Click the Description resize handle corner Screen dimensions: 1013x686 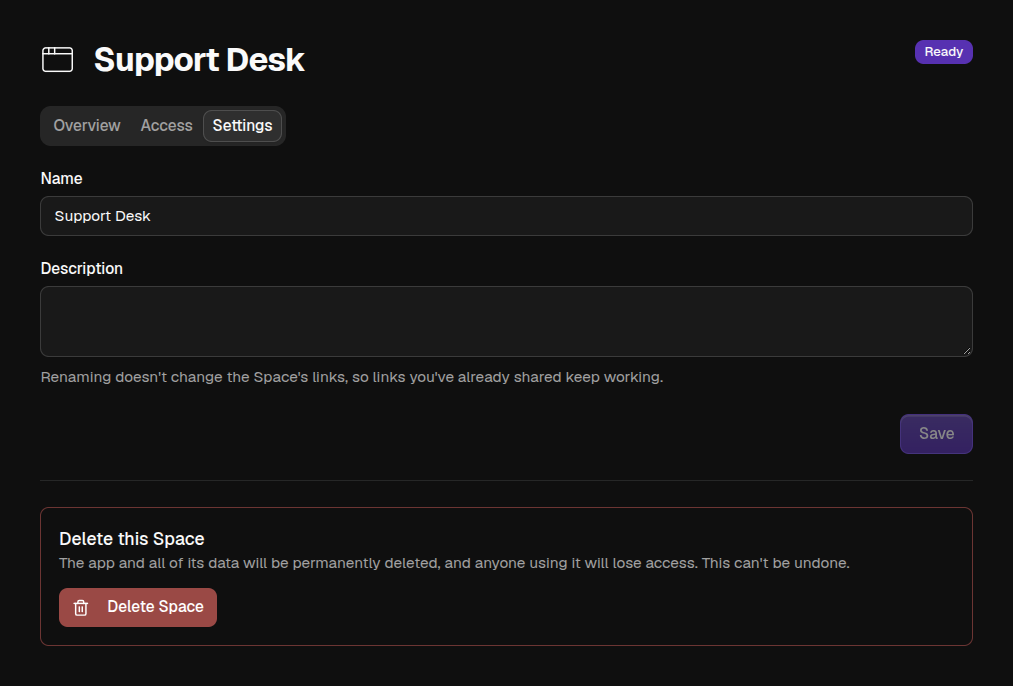click(x=966, y=351)
